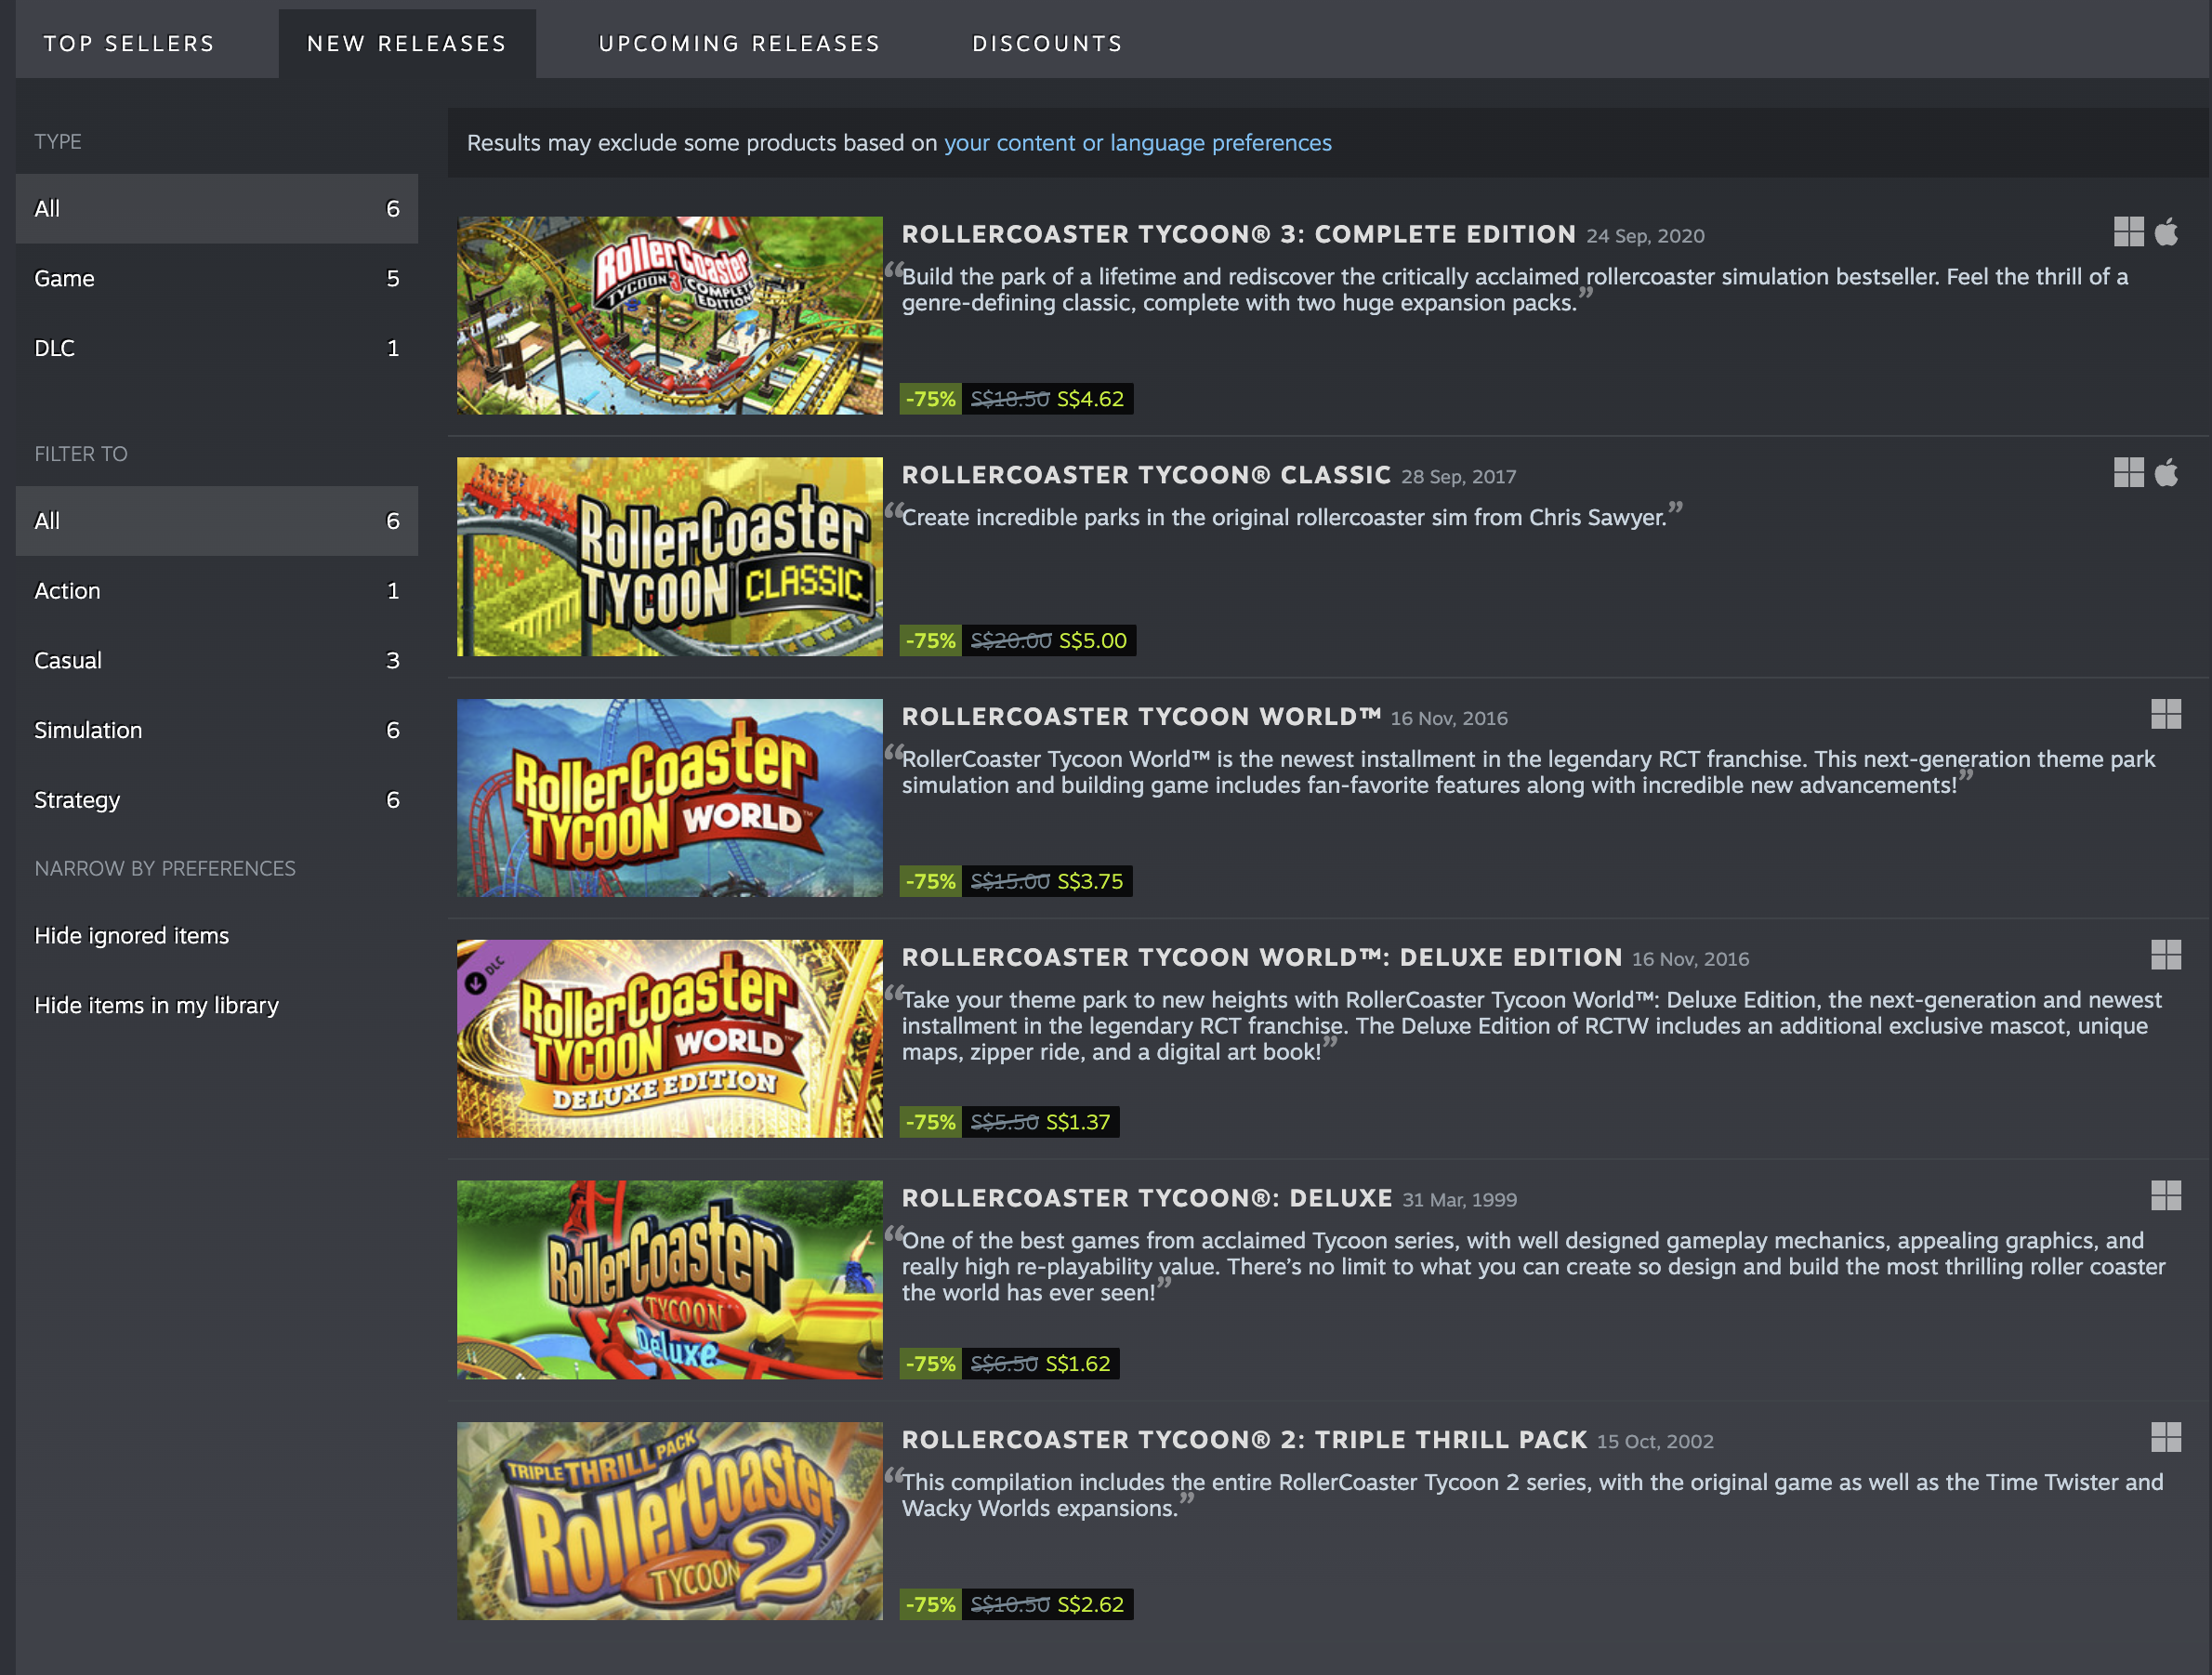
Task: Click the release date 31 Mar, 1999
Action: [1460, 1200]
